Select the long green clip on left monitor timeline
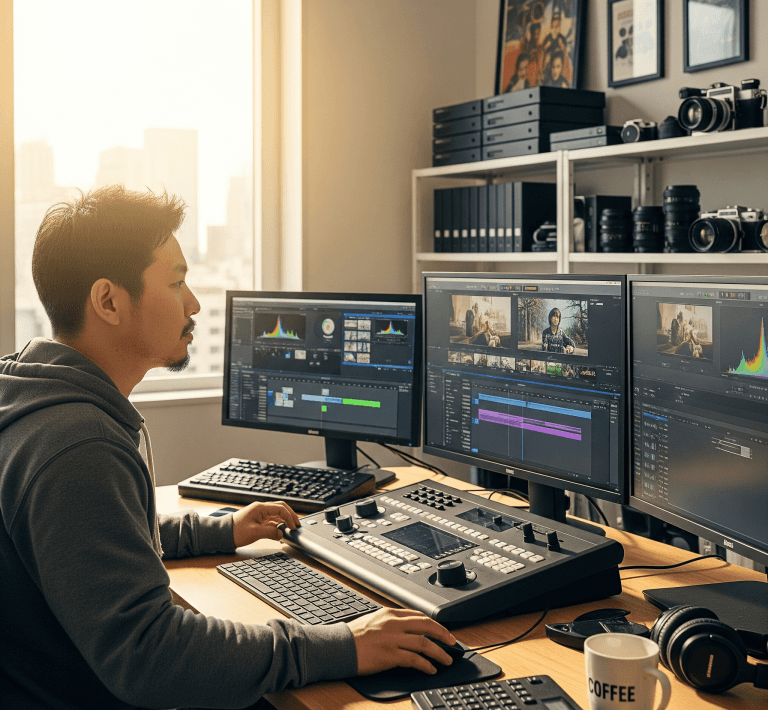768x710 pixels. [361, 403]
